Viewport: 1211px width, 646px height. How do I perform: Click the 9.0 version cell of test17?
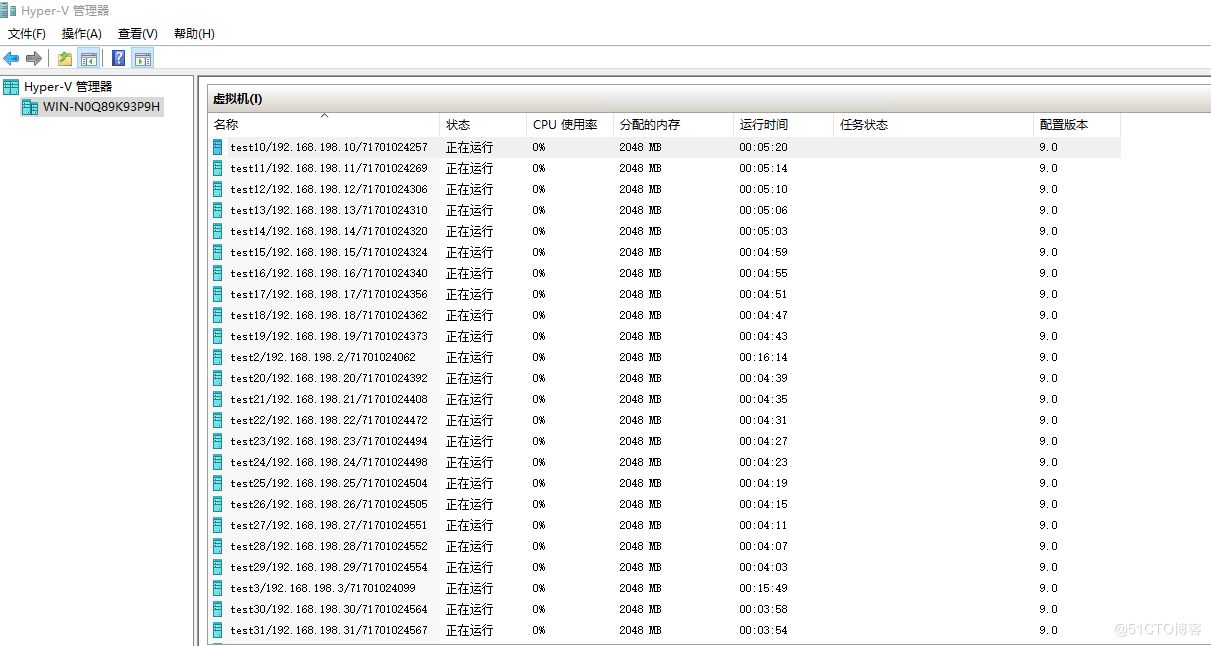pyautogui.click(x=1048, y=294)
